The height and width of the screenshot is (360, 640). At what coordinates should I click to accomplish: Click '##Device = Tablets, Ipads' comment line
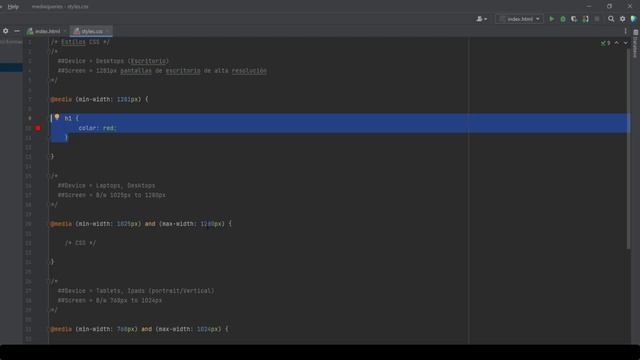tap(136, 291)
